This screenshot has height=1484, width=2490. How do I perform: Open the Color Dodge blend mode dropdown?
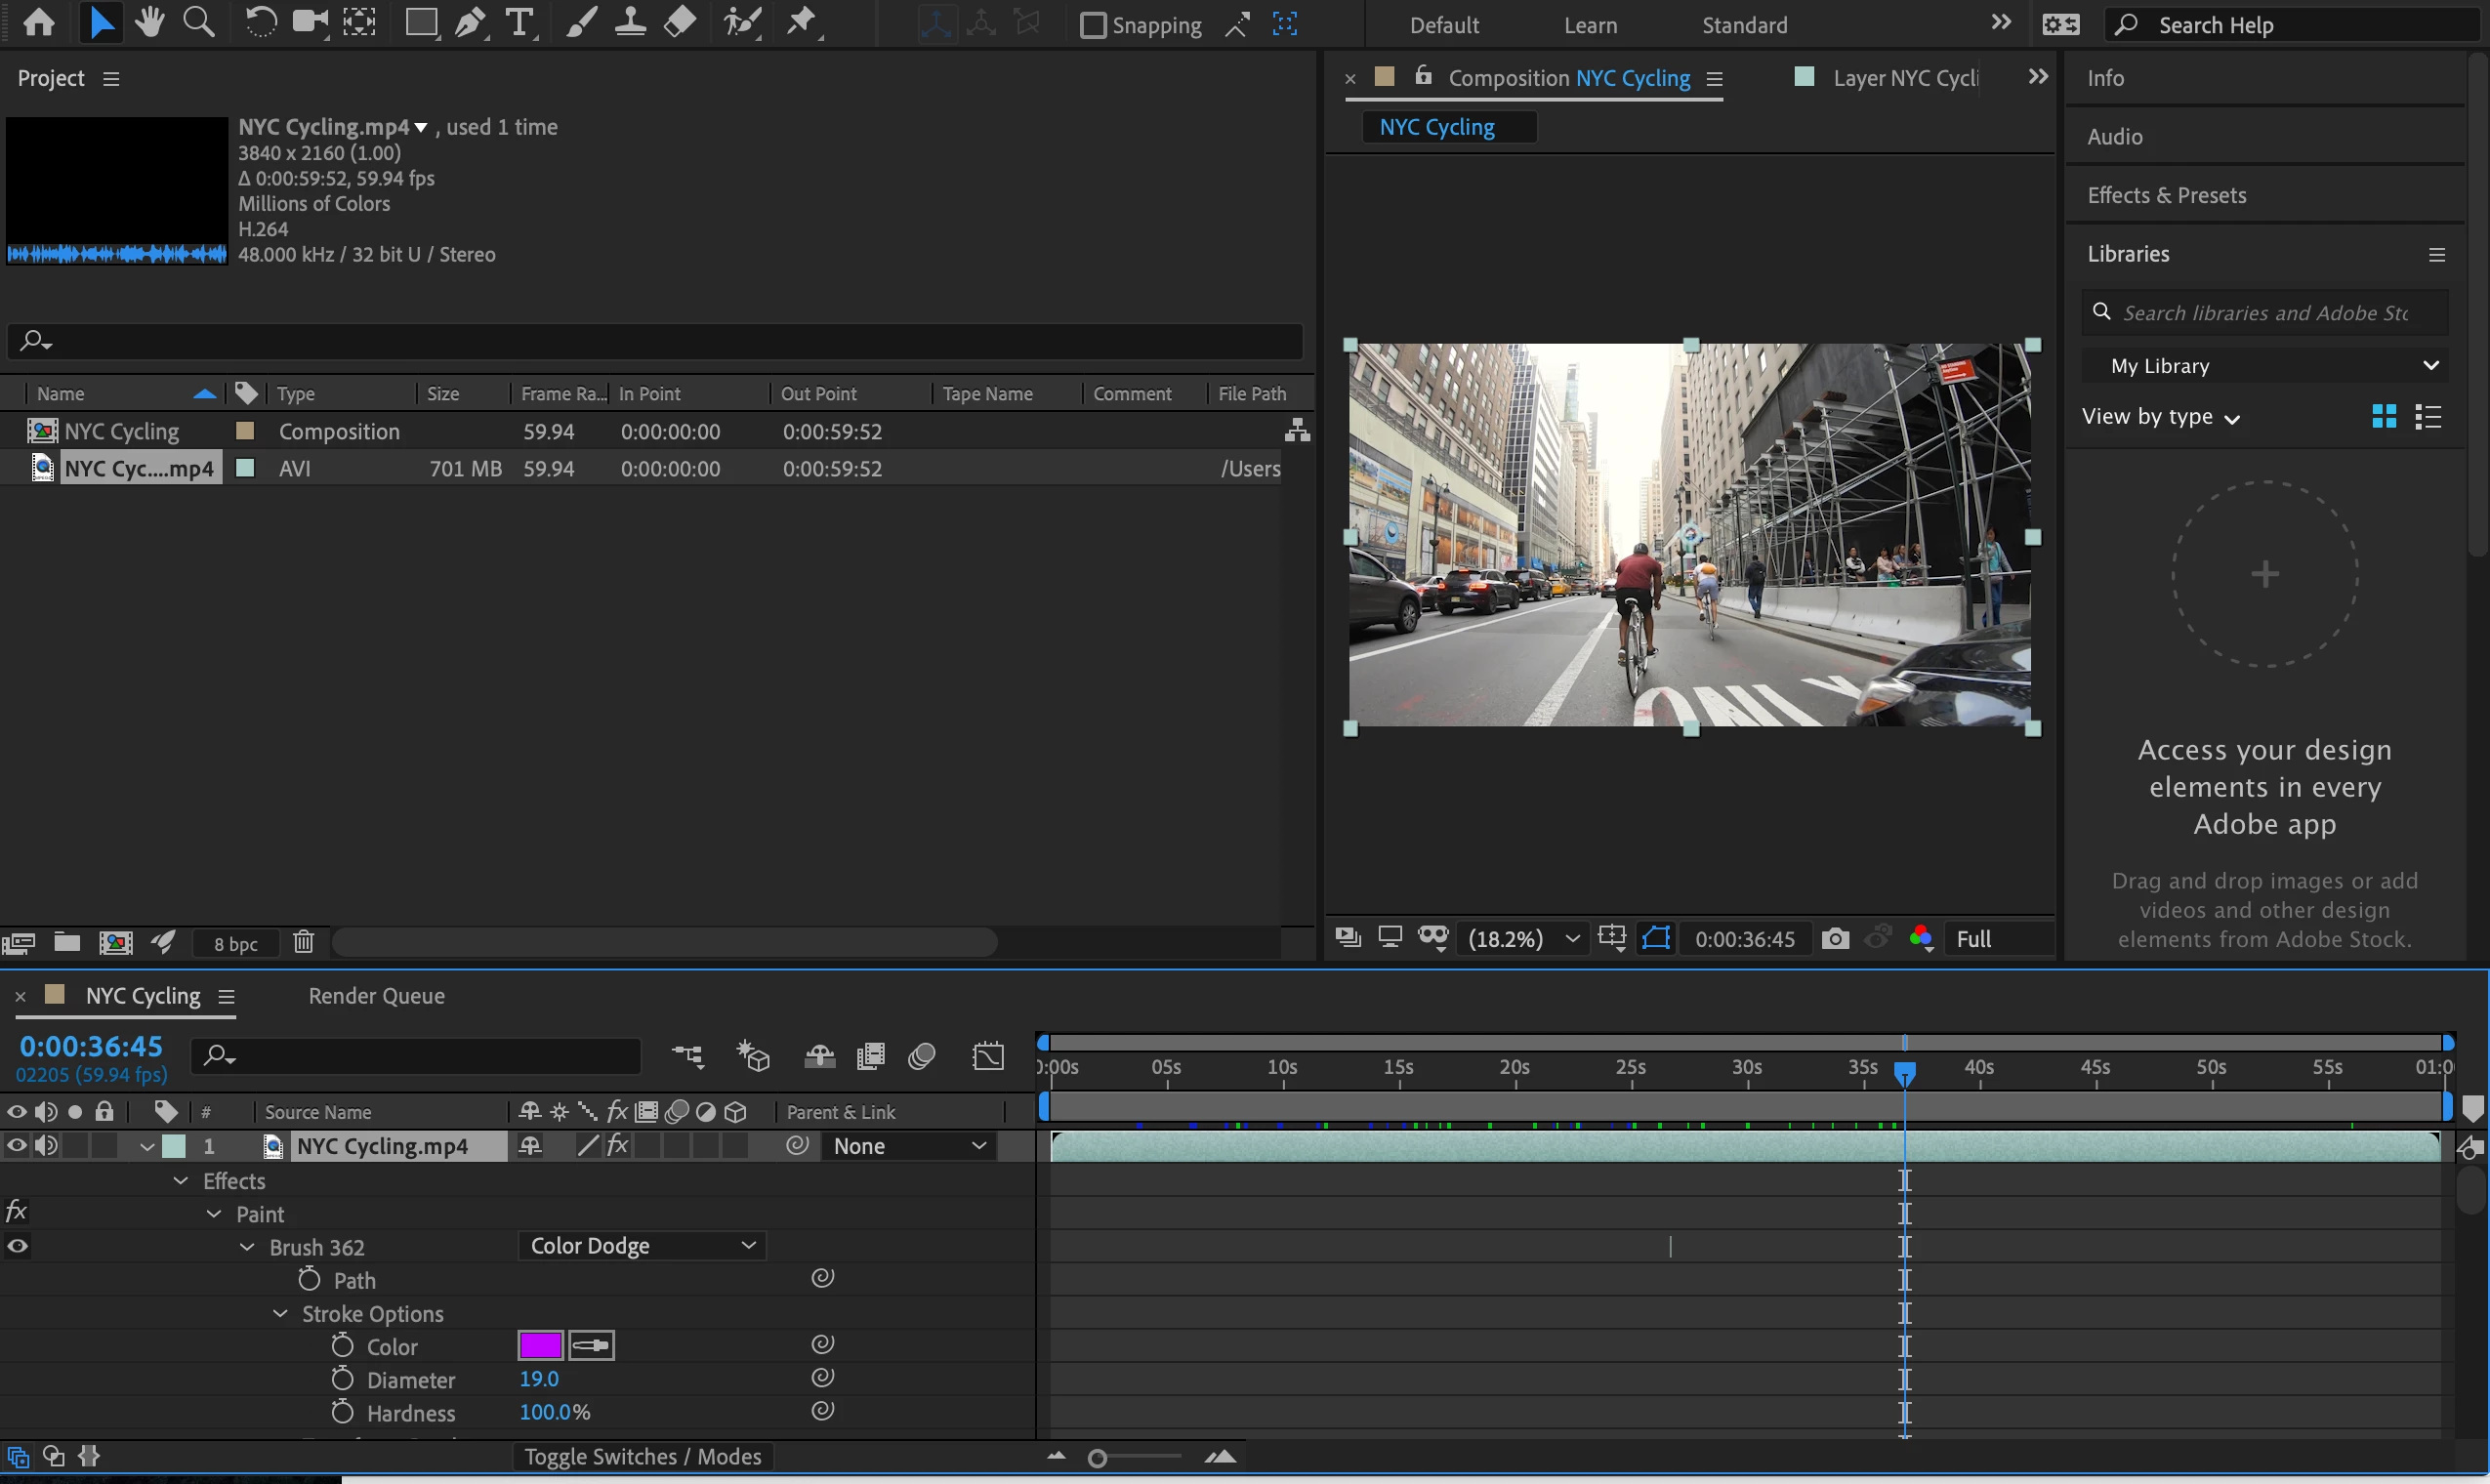tap(641, 1246)
